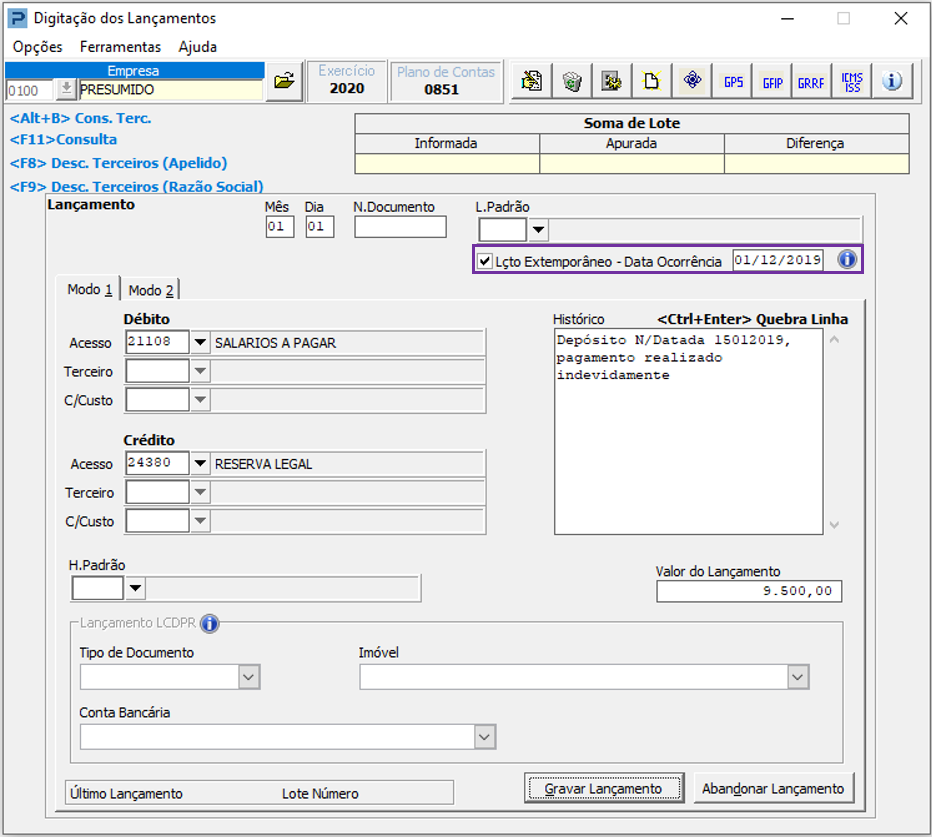The height and width of the screenshot is (837, 932).
Task: Click the recycle bin toolbar icon
Action: click(572, 81)
